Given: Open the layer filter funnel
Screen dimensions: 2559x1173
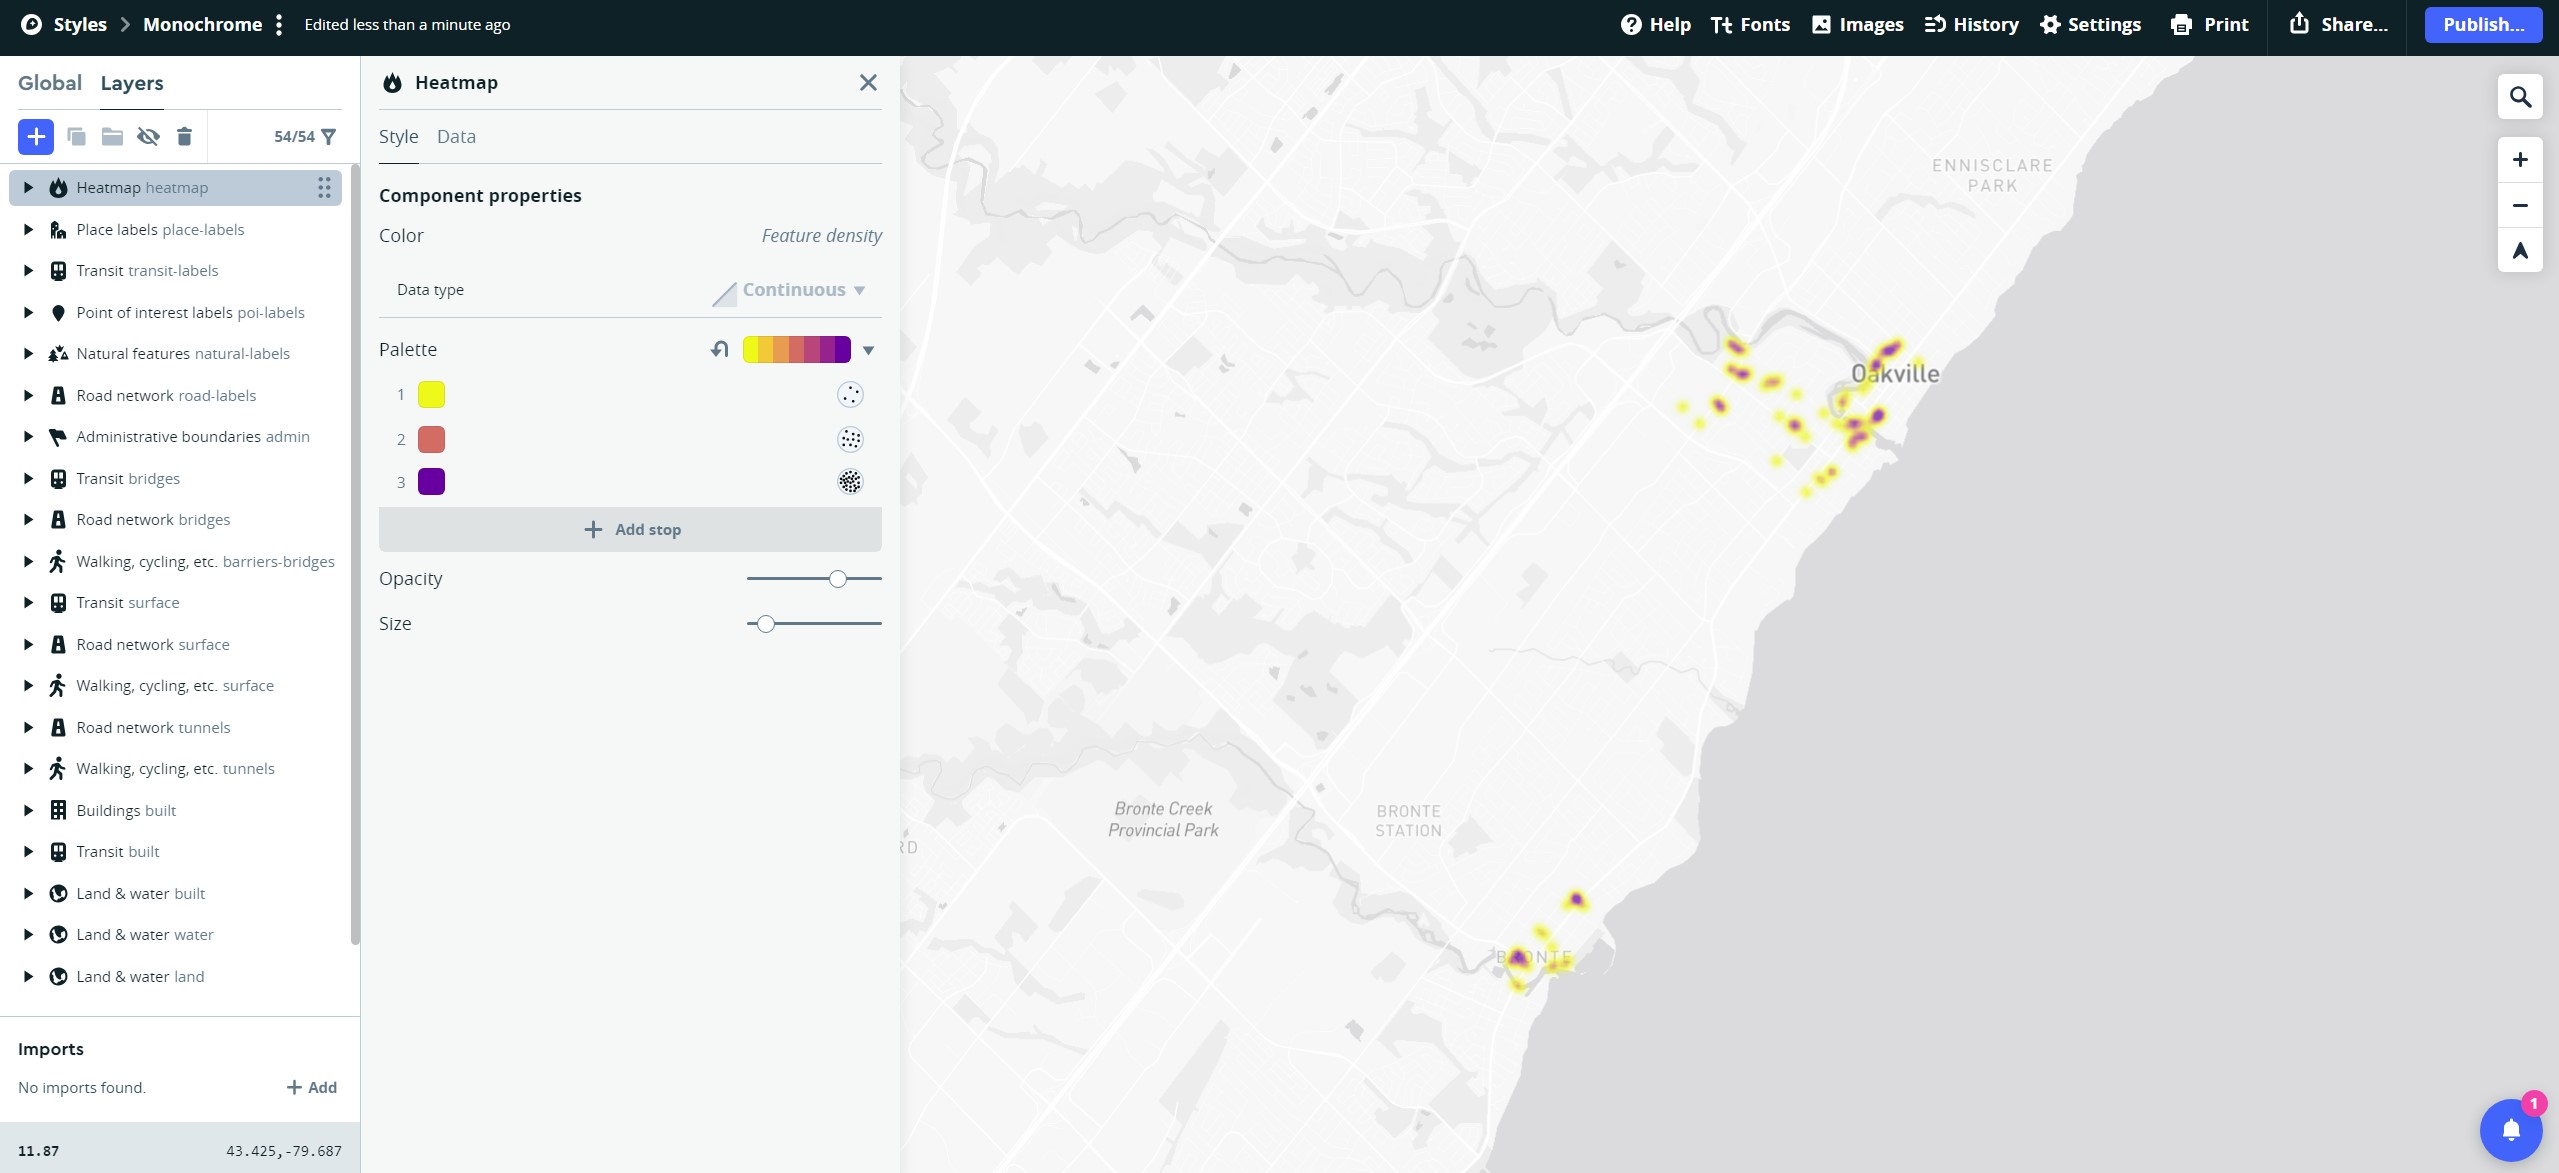Looking at the screenshot, I should coord(328,136).
